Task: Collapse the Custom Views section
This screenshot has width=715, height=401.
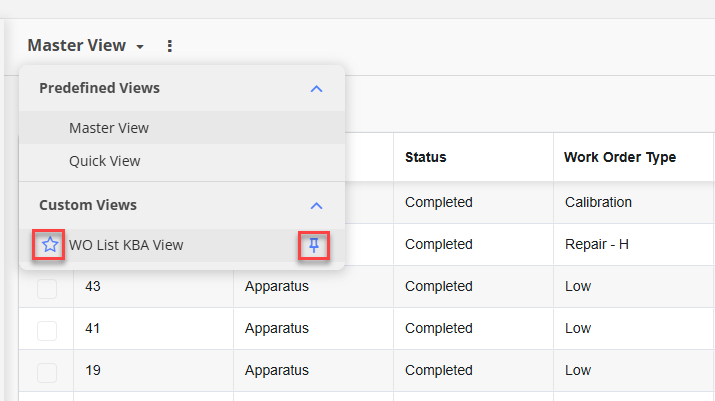Action: [316, 206]
